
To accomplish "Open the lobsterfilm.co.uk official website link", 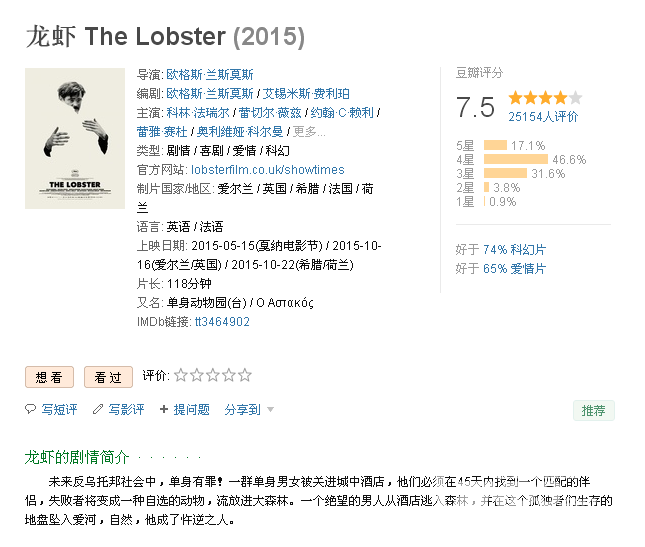I will pos(268,169).
